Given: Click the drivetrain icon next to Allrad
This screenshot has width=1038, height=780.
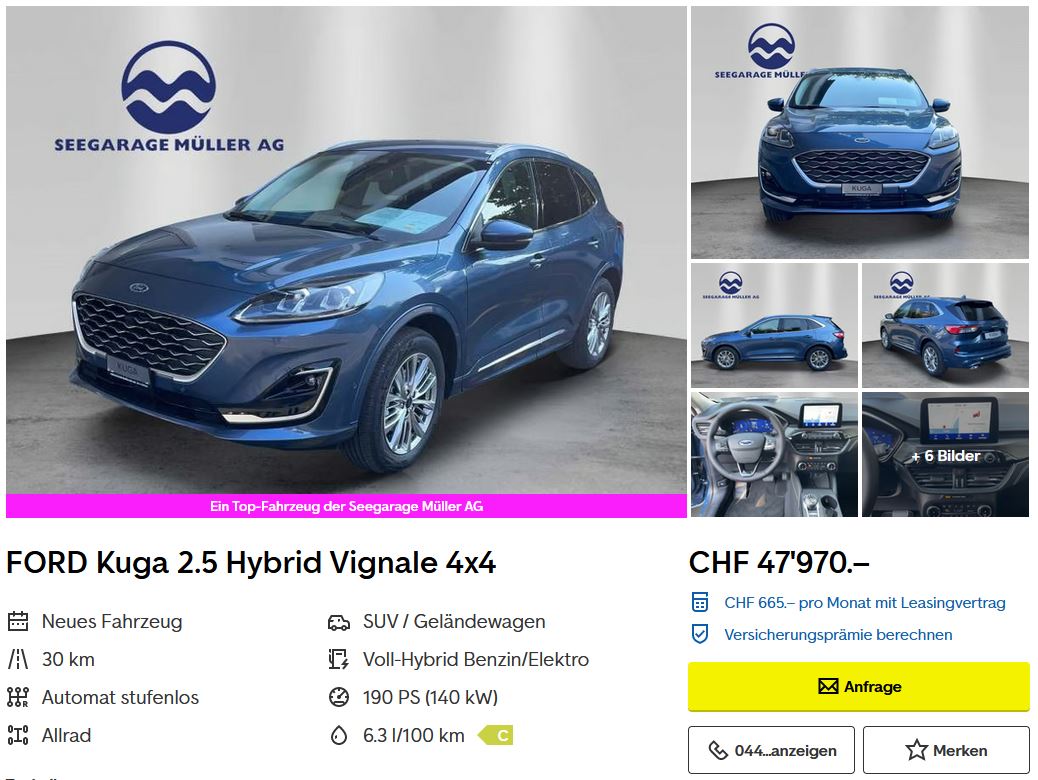Looking at the screenshot, I should (x=18, y=735).
